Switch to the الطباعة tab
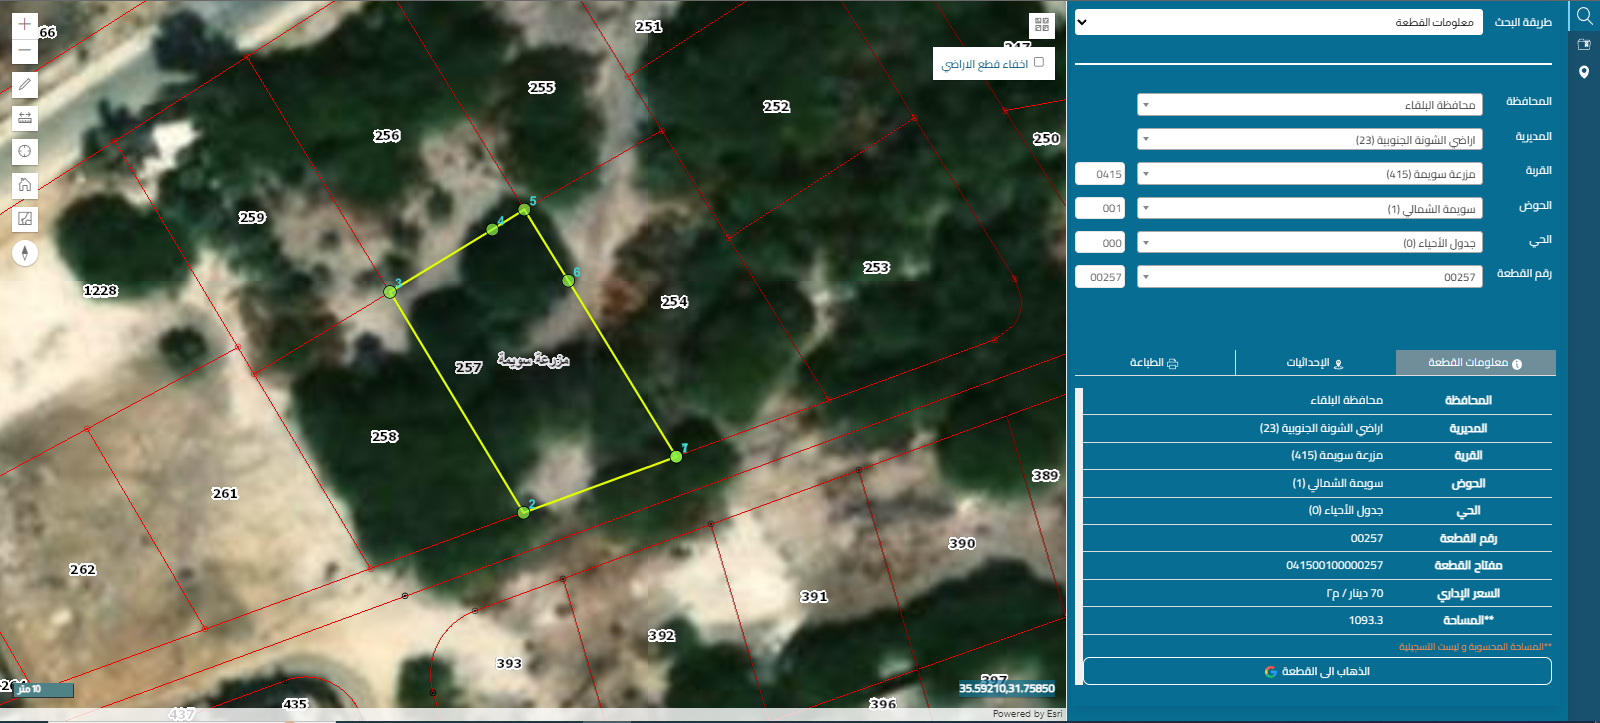 pyautogui.click(x=1155, y=362)
